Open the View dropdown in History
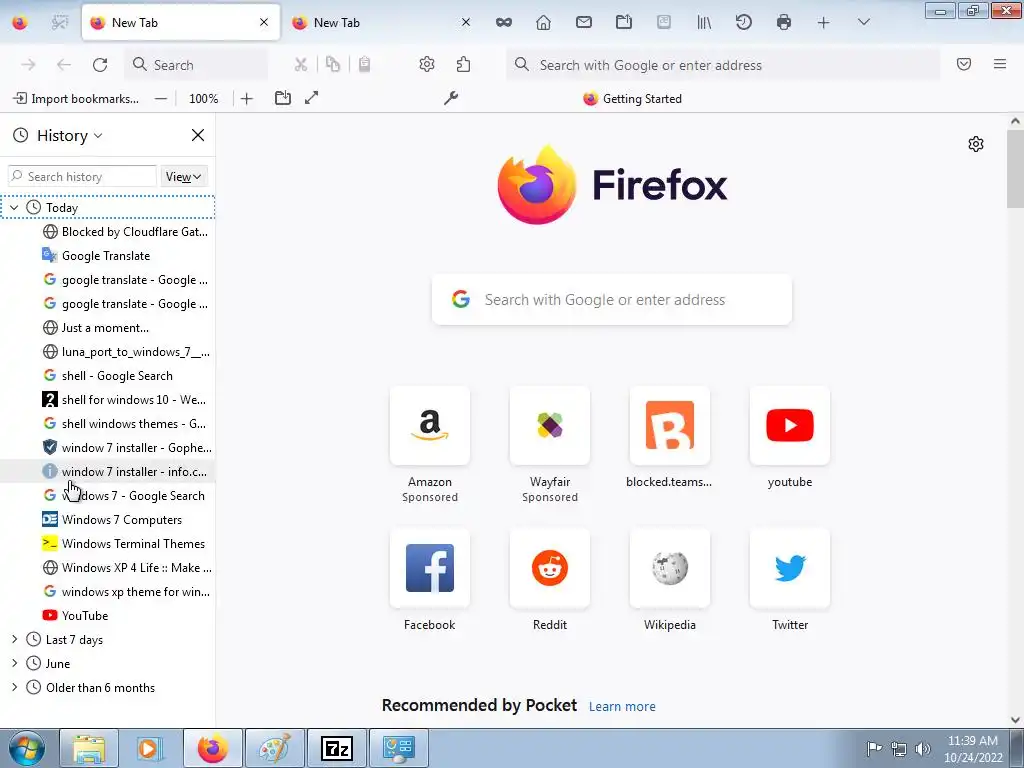1024x768 pixels. 183,176
